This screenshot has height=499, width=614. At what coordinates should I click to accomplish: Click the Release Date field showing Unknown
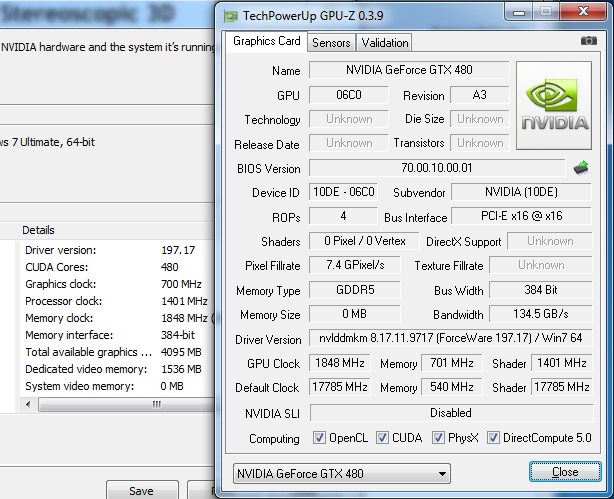point(349,143)
